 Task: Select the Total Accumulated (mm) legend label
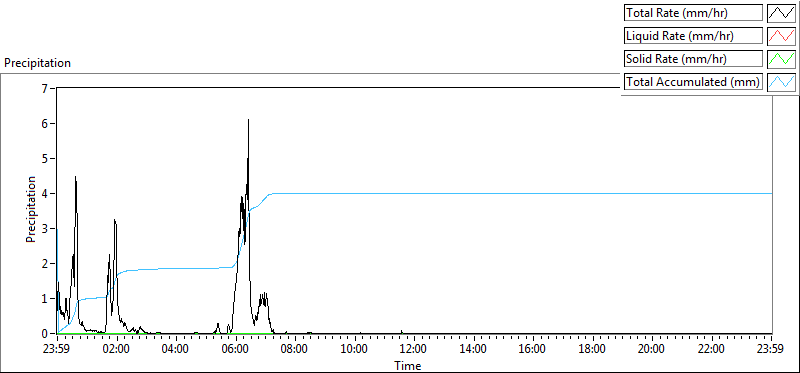point(693,82)
